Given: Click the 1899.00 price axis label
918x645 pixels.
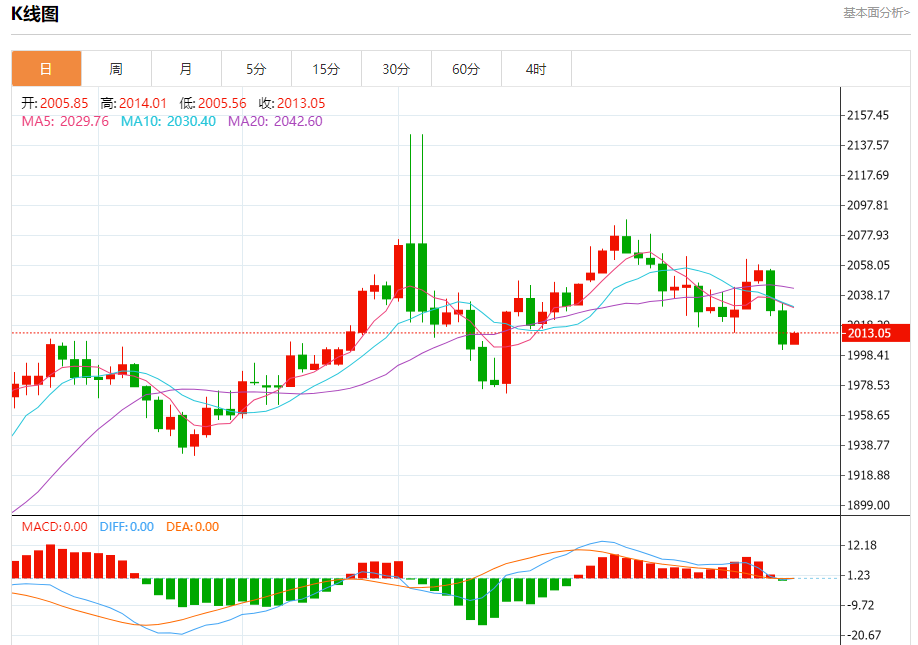Looking at the screenshot, I should [868, 505].
